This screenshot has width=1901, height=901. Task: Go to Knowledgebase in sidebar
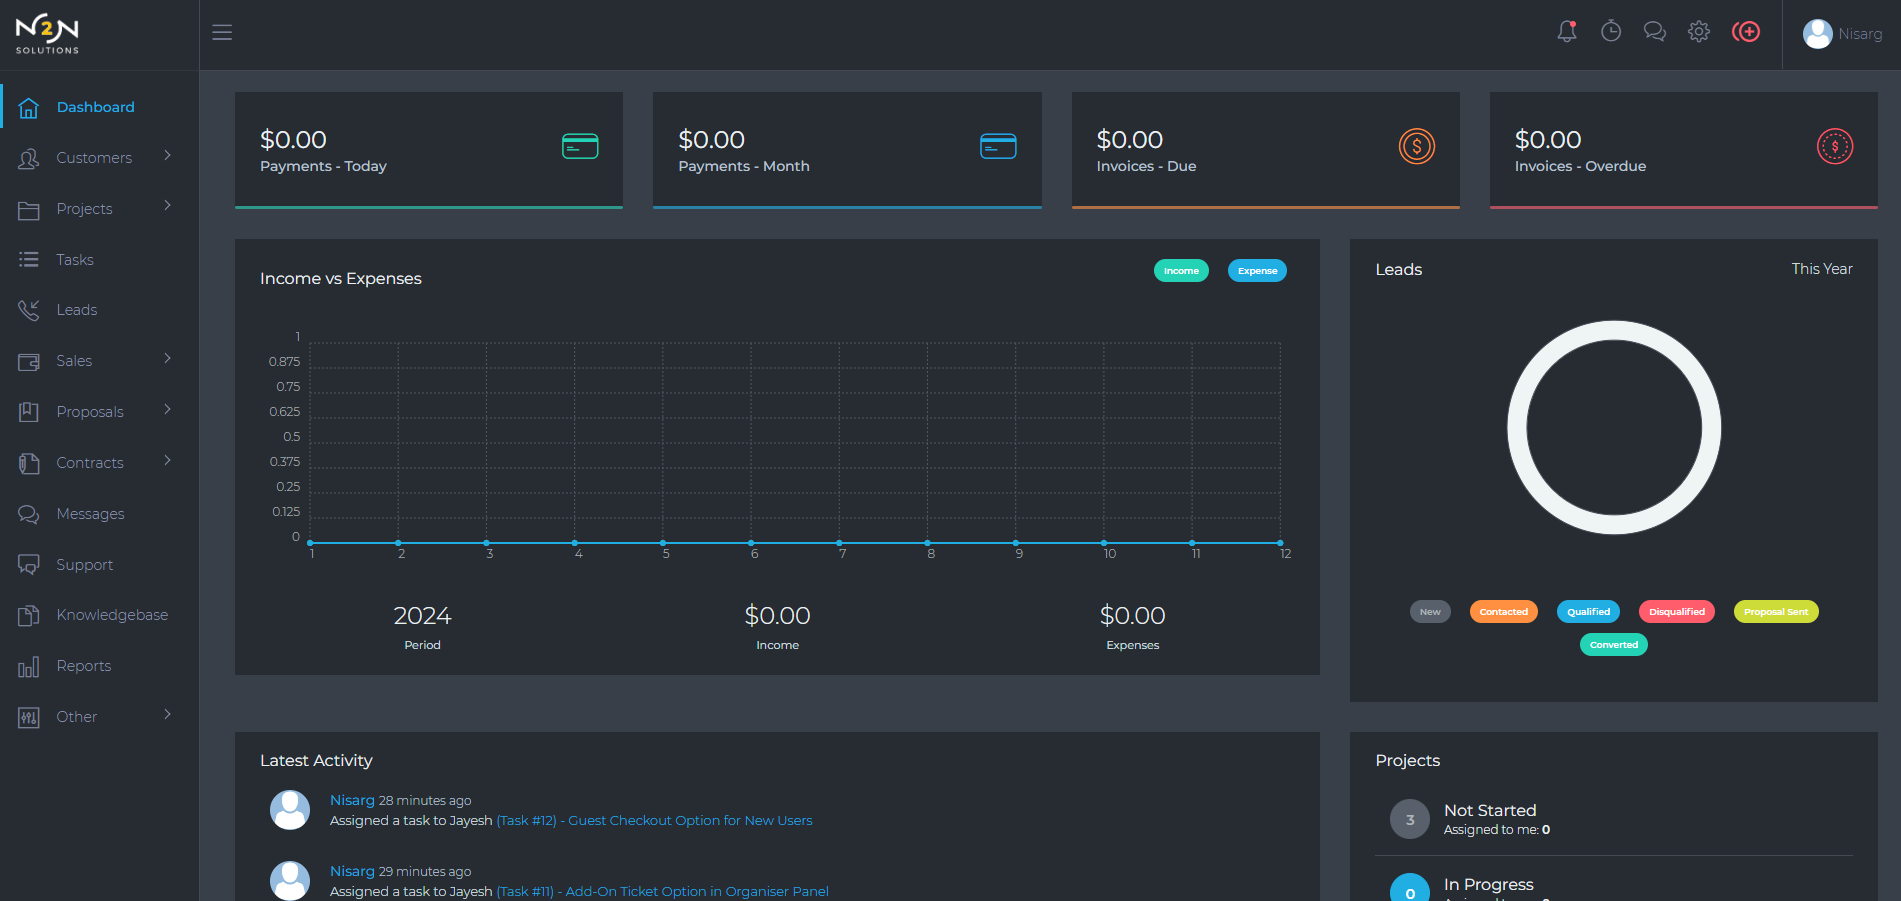coord(112,615)
